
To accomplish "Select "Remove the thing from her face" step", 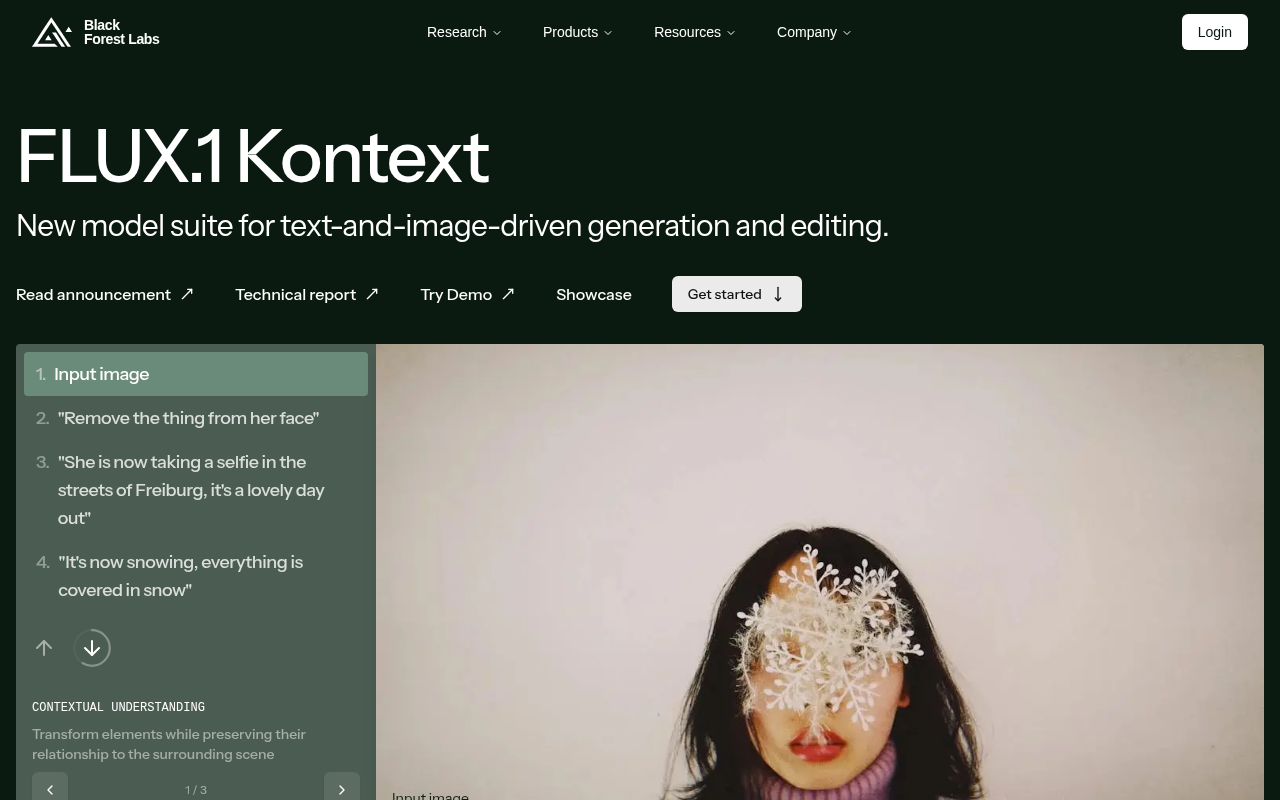I will click(196, 418).
